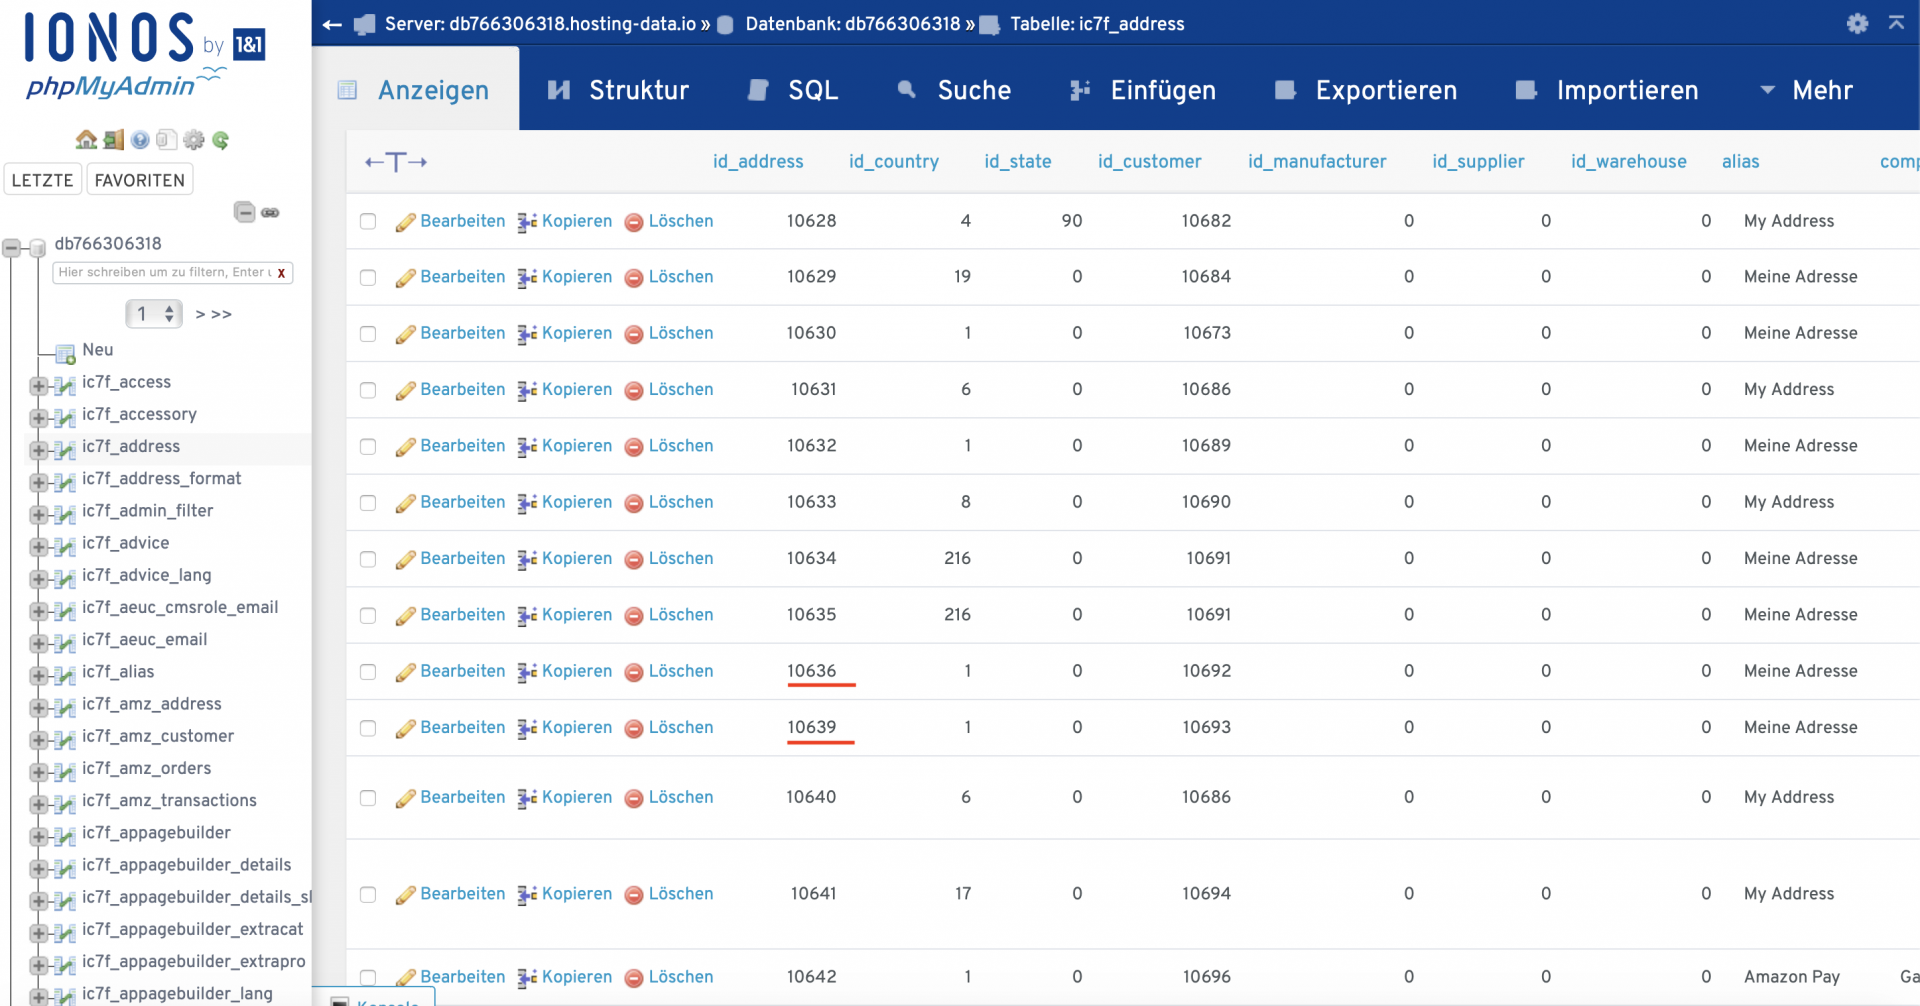
Task: Click the New table icon beside Neu
Action: pos(66,352)
